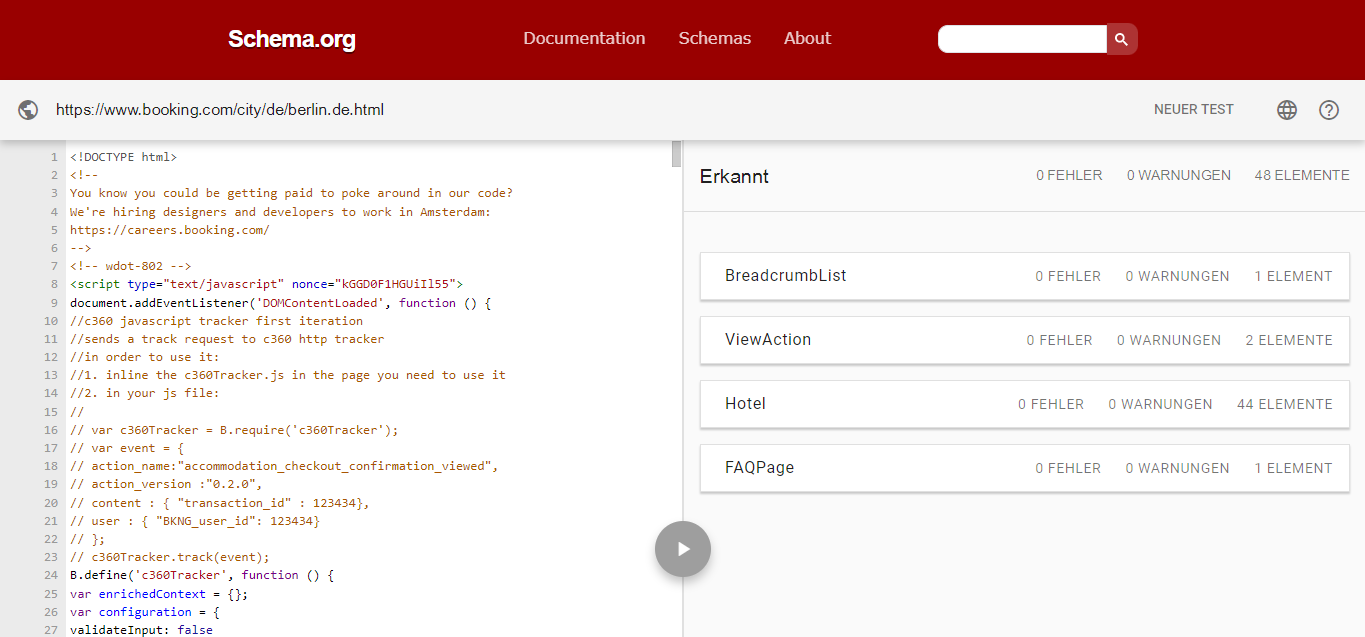This screenshot has height=637, width=1365.
Task: Click the <!DOCTYPE html> code line
Action: pos(123,157)
